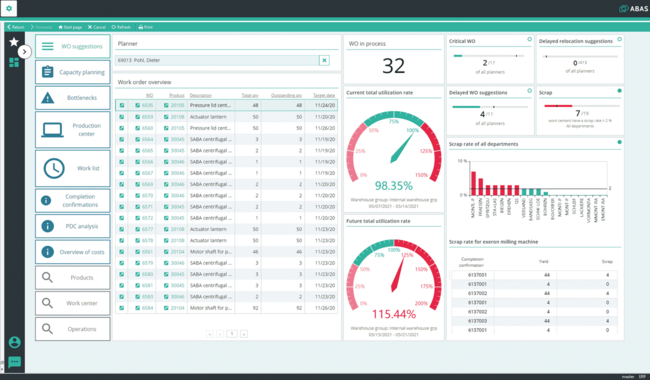The height and width of the screenshot is (380, 650).
Task: Click the page number field showing 1
Action: (232, 334)
